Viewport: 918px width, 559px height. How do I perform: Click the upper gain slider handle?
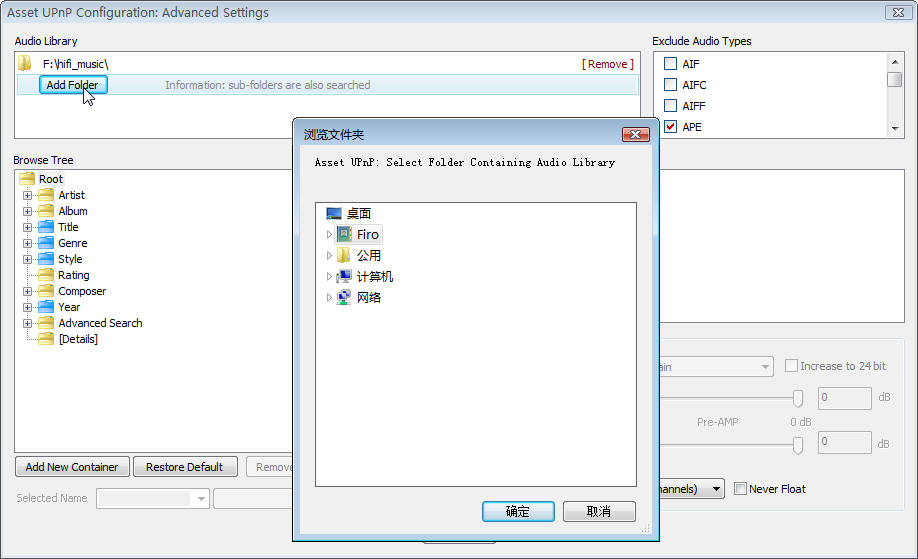[797, 398]
